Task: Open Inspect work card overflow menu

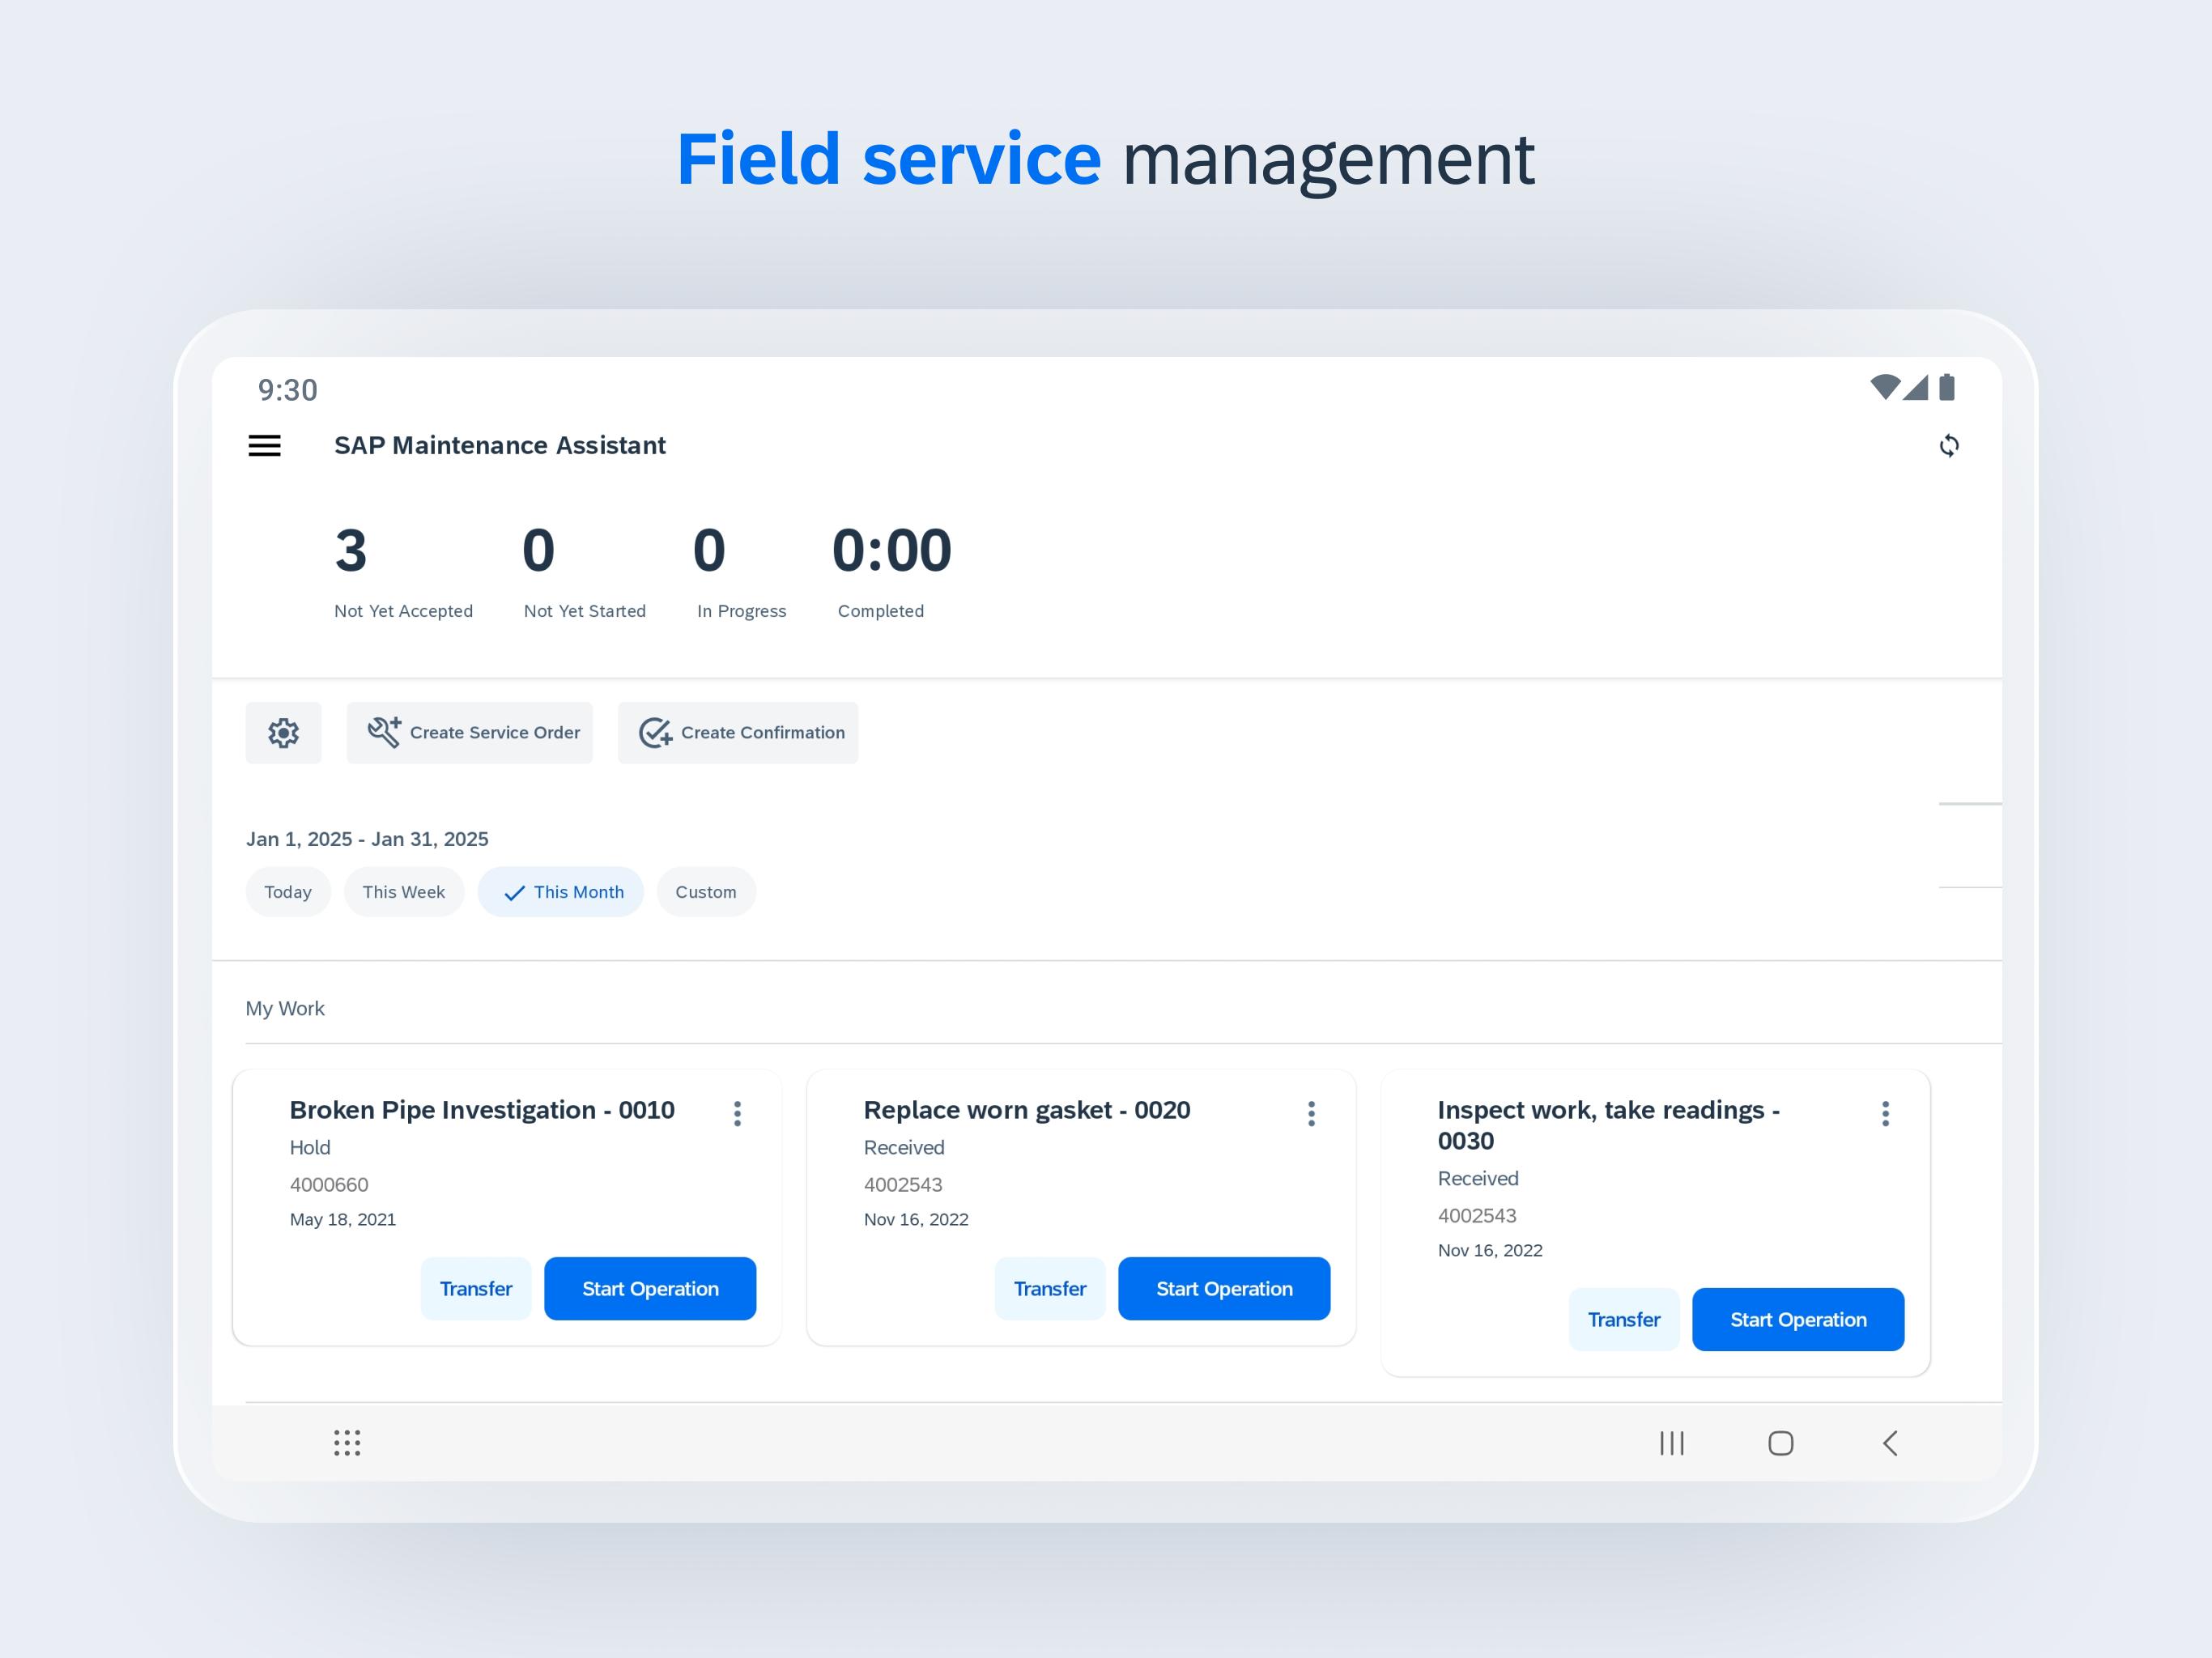Action: point(1885,1113)
